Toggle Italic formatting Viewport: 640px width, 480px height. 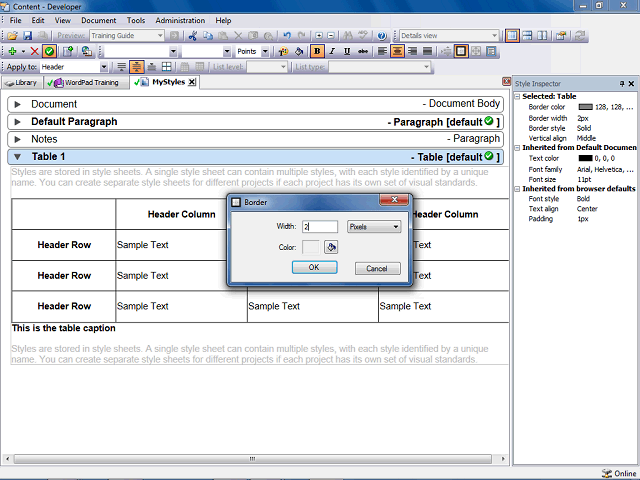332,51
